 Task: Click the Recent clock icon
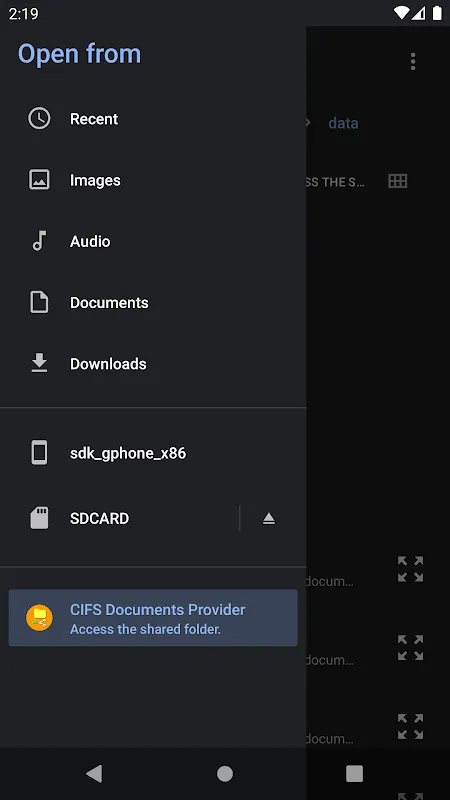(39, 118)
